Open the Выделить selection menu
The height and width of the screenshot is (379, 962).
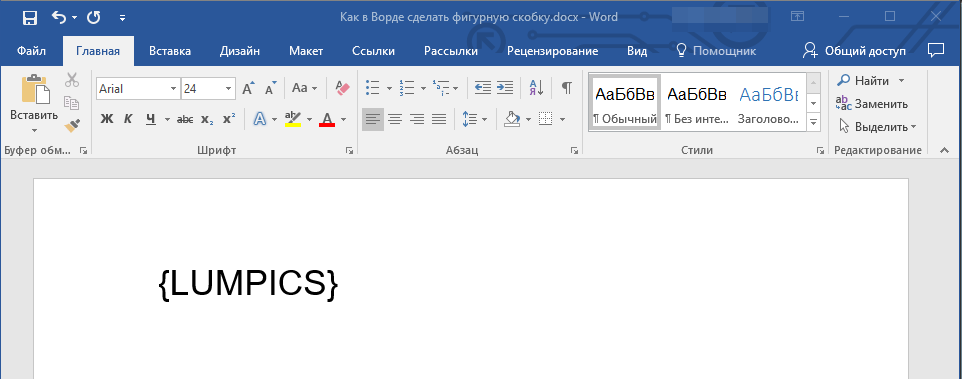877,127
